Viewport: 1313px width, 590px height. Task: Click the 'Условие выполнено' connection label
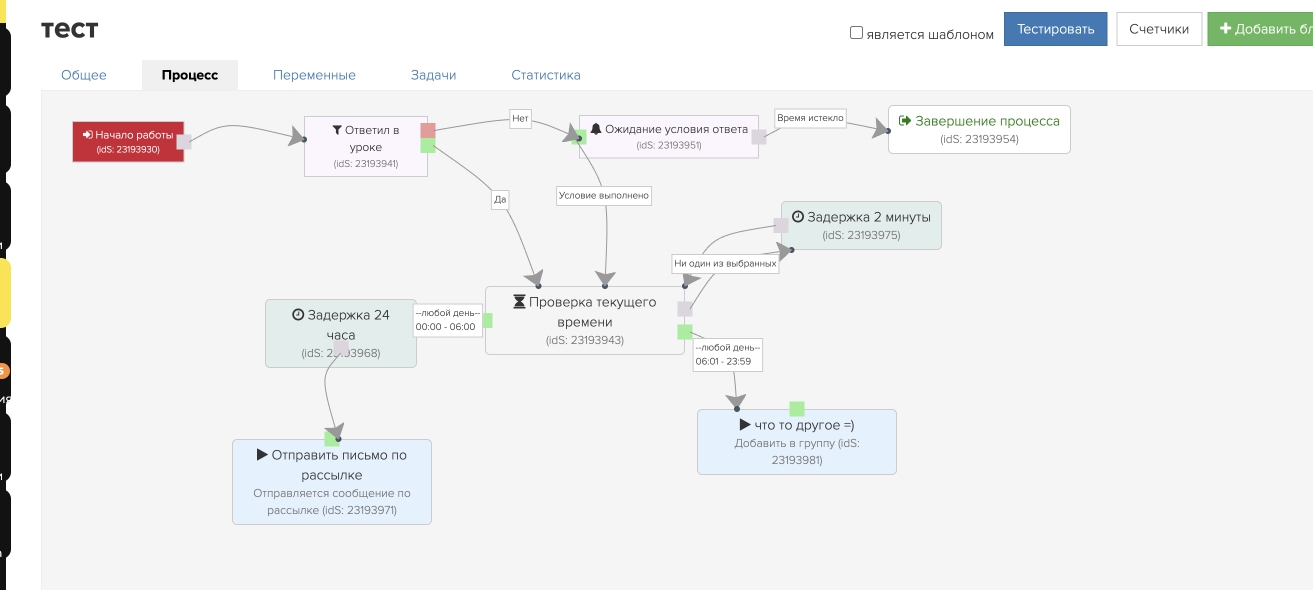tap(604, 196)
